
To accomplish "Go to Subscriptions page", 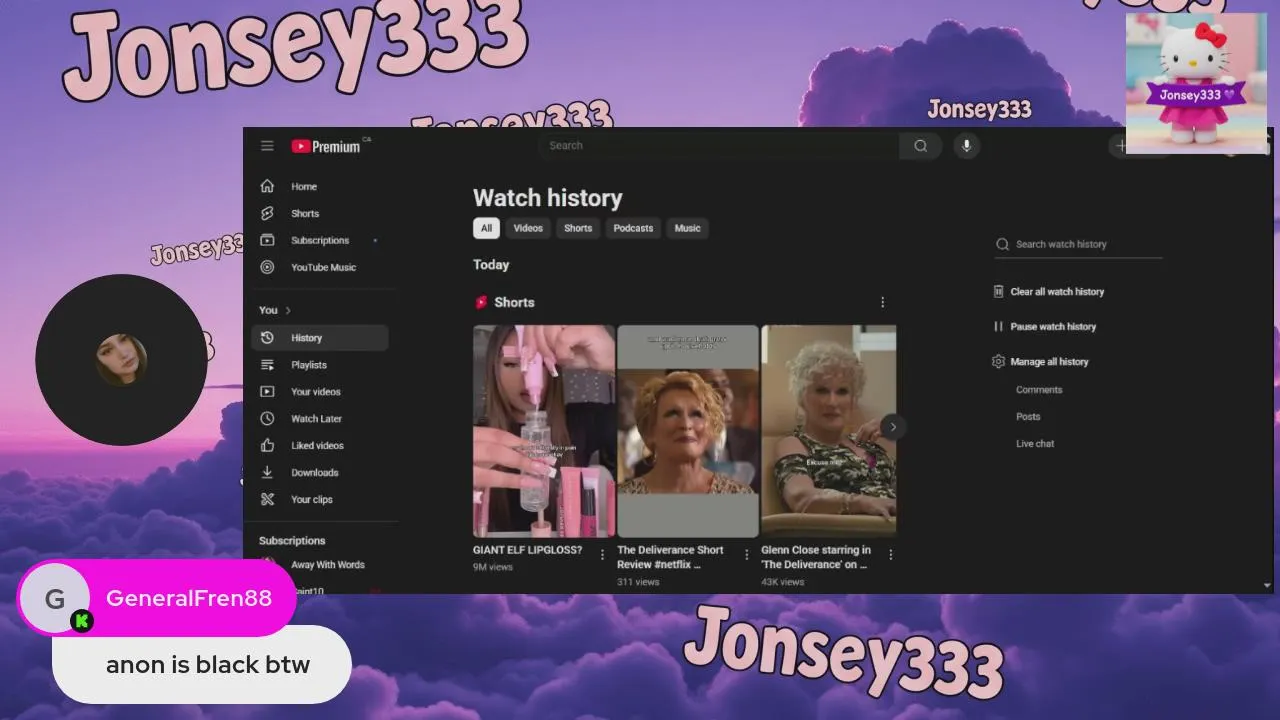I will pyautogui.click(x=320, y=240).
